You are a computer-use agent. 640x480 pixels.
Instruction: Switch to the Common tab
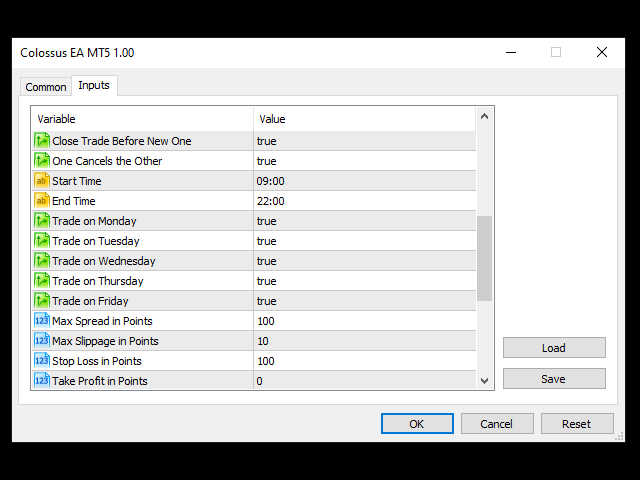(x=46, y=87)
